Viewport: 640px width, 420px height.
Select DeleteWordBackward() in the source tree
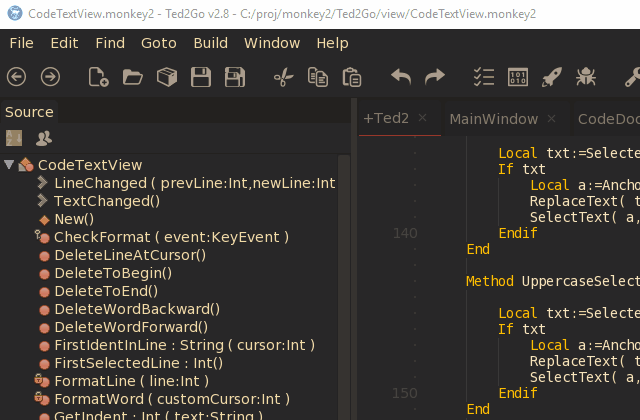[x=136, y=309]
